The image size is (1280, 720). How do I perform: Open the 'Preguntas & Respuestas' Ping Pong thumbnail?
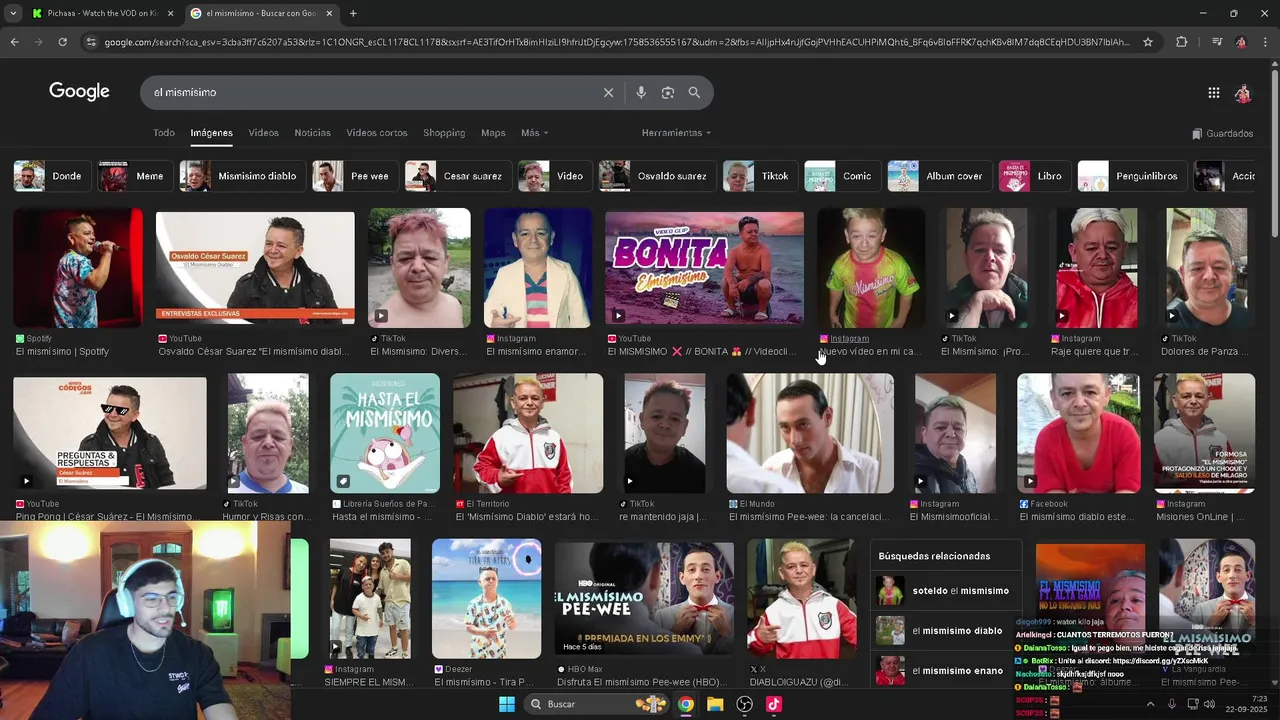pyautogui.click(x=110, y=433)
